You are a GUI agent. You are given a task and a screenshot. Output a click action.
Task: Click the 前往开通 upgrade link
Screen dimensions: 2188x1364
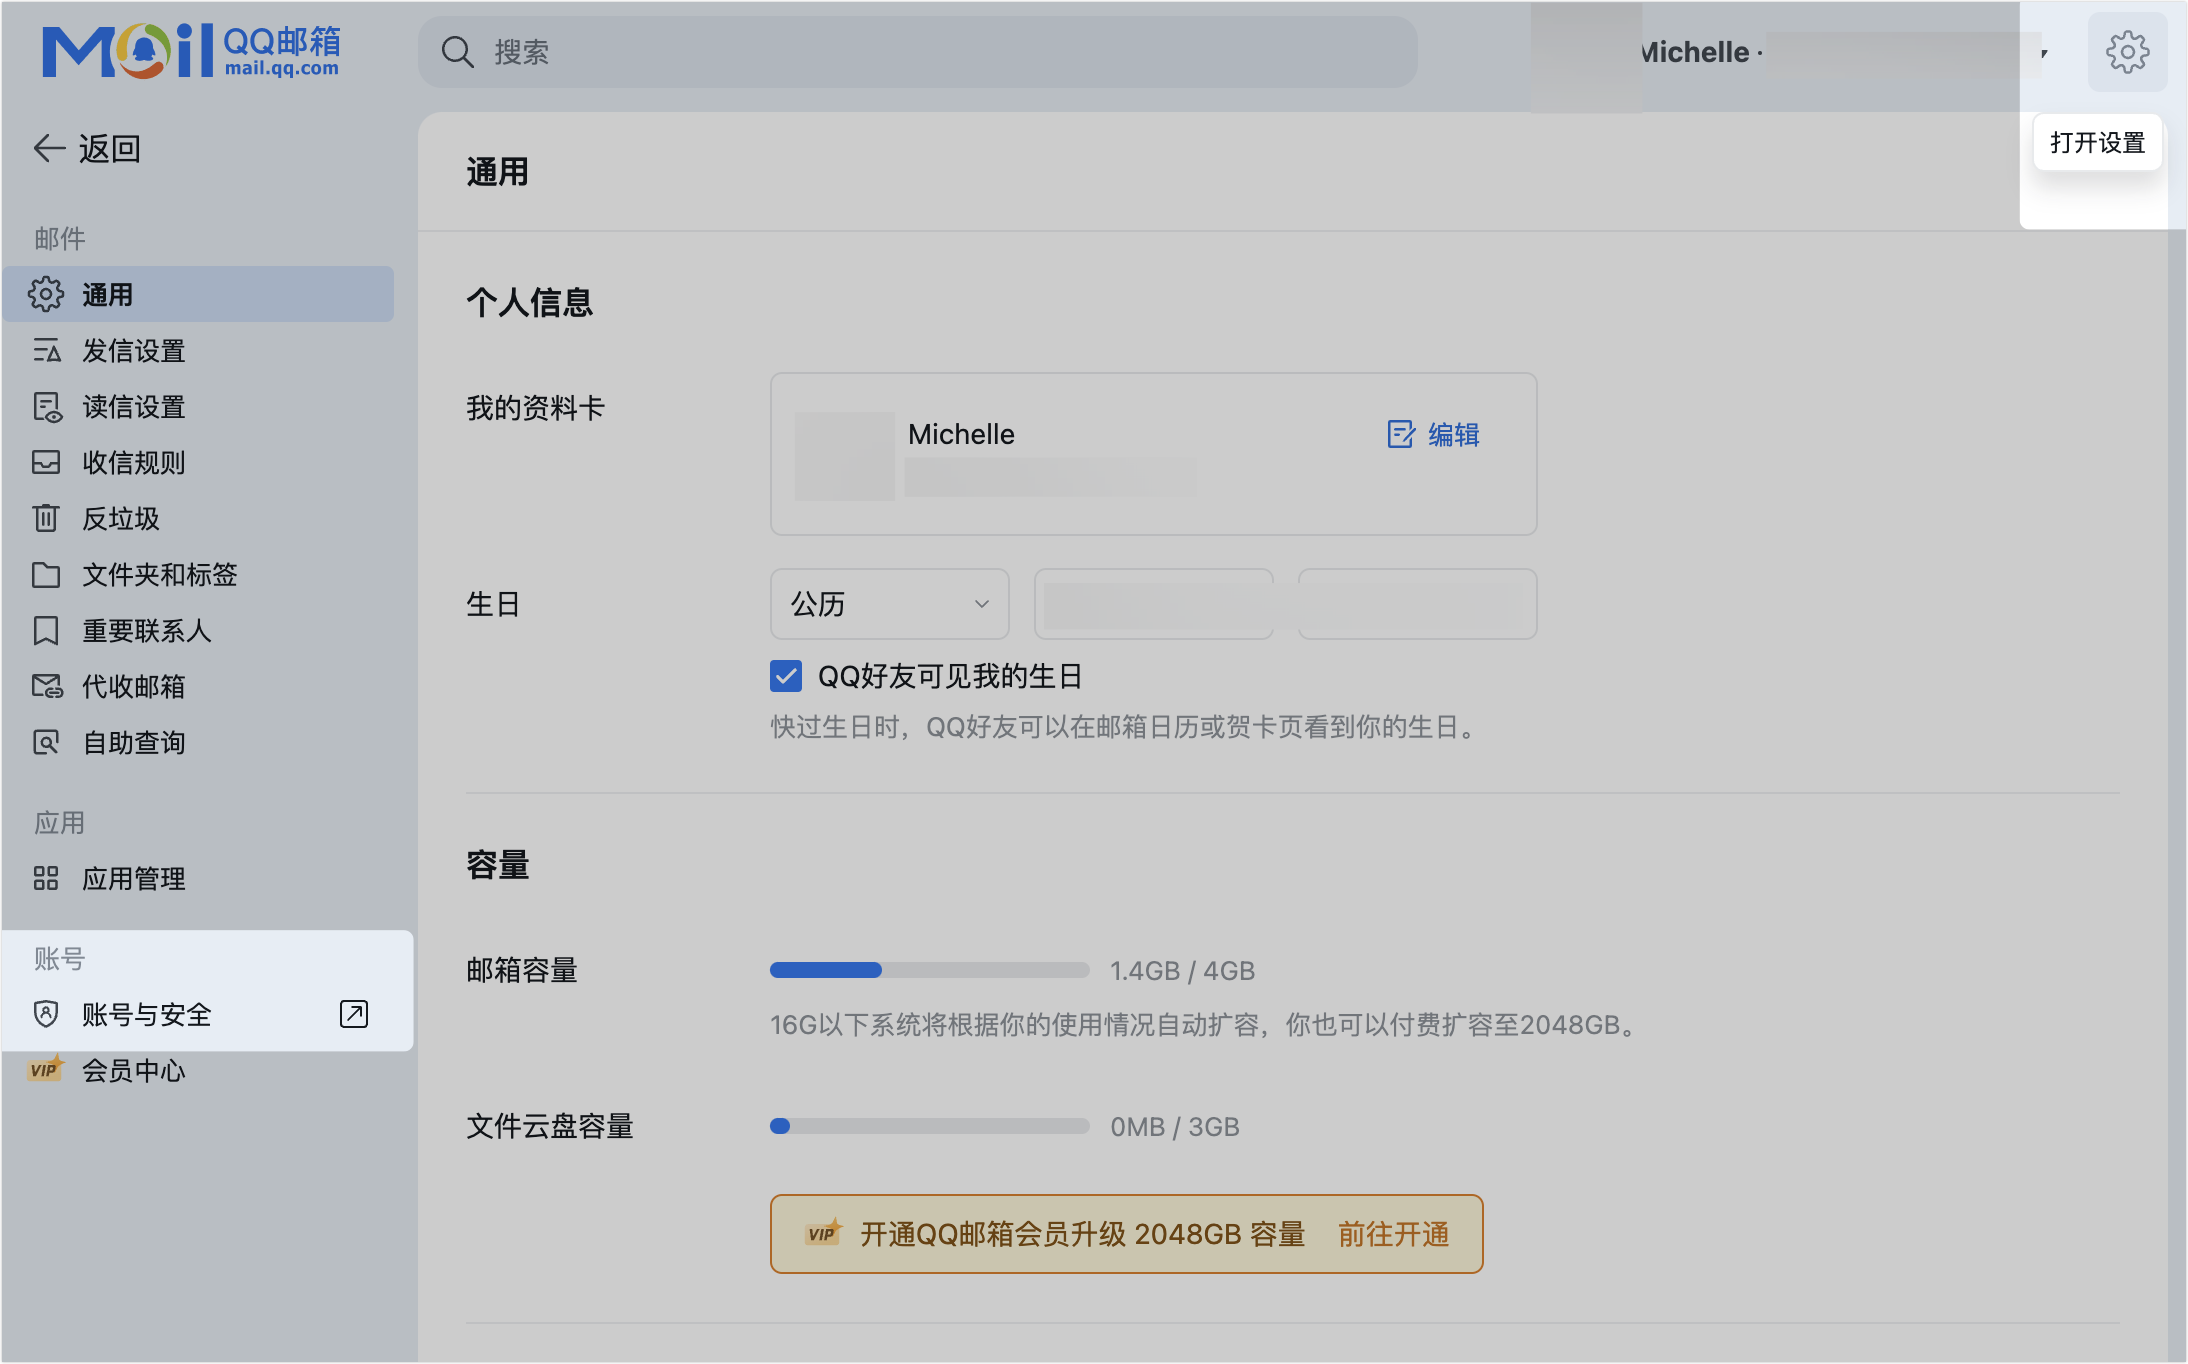click(x=1392, y=1234)
